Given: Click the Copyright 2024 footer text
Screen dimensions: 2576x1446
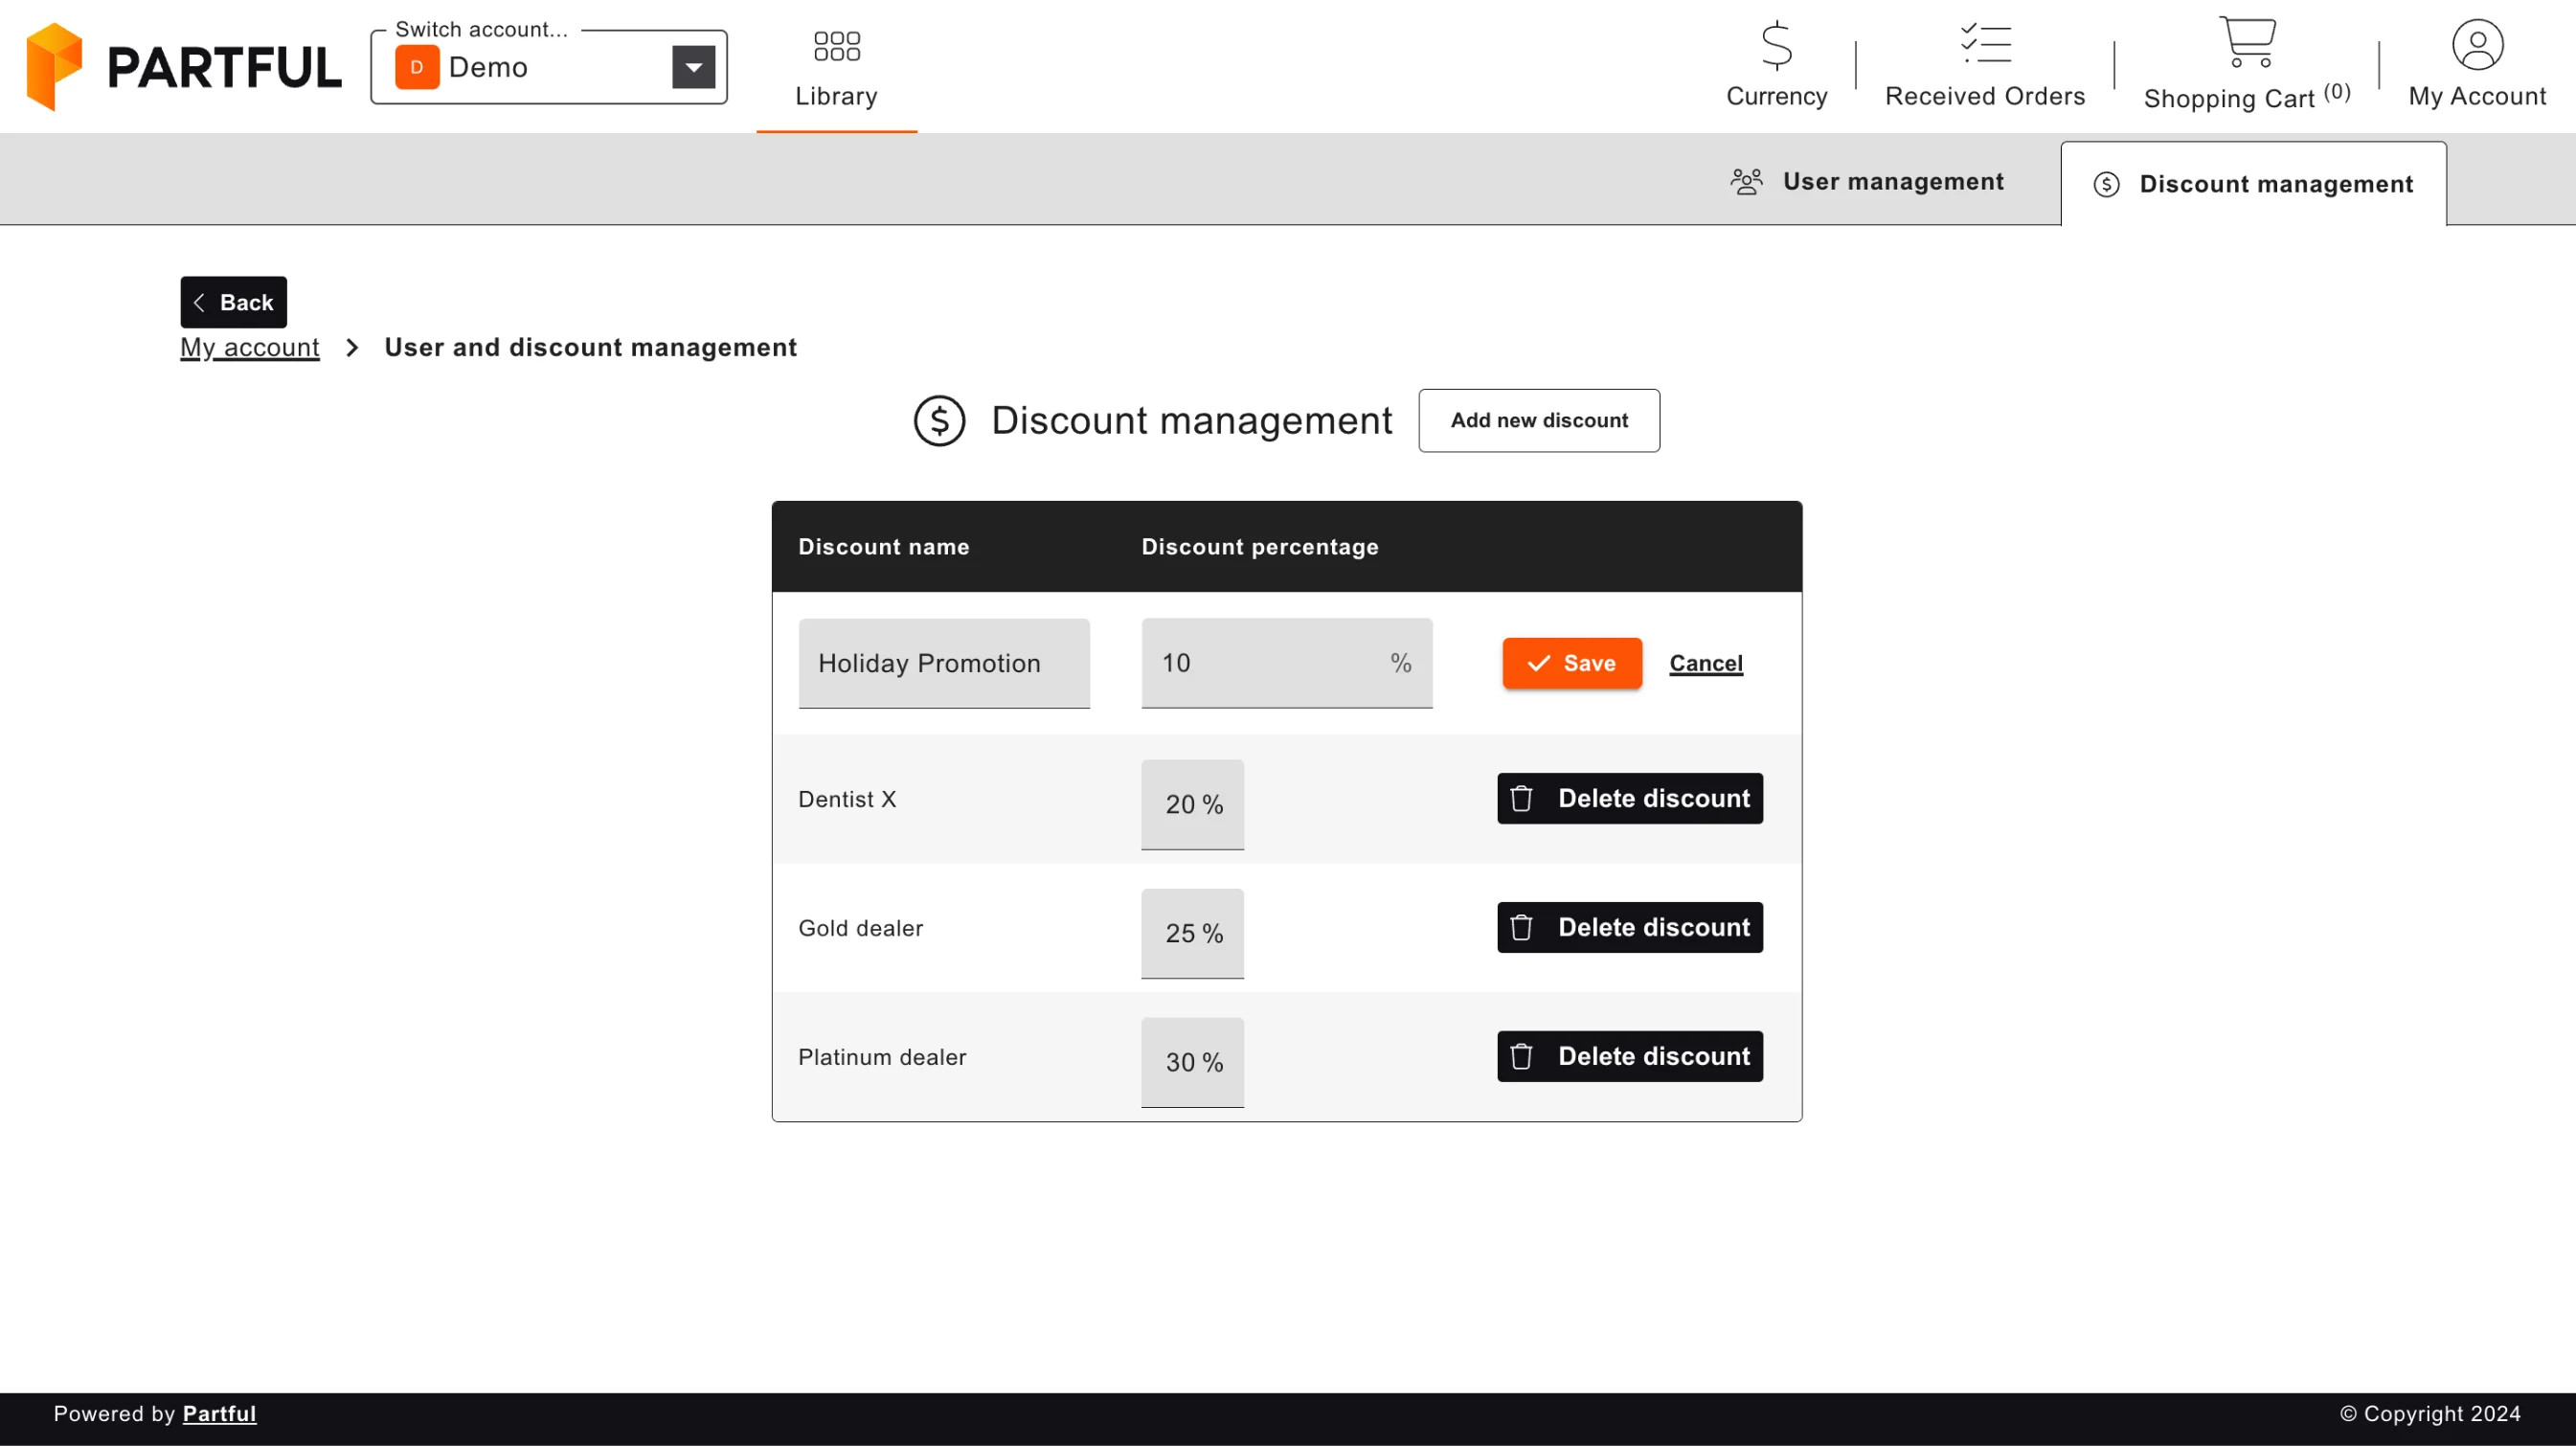Looking at the screenshot, I should (x=2430, y=1413).
